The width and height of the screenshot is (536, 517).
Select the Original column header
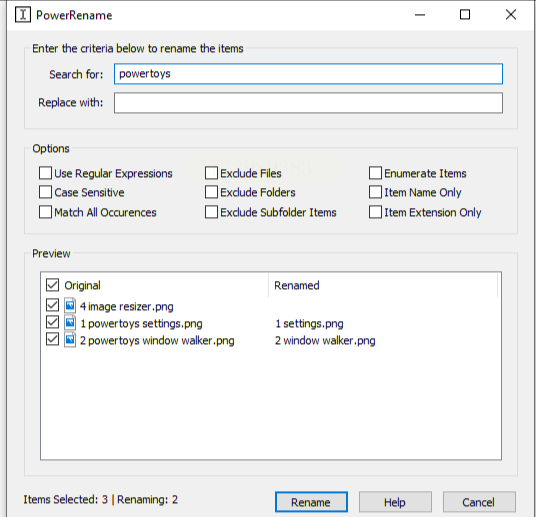tap(82, 286)
